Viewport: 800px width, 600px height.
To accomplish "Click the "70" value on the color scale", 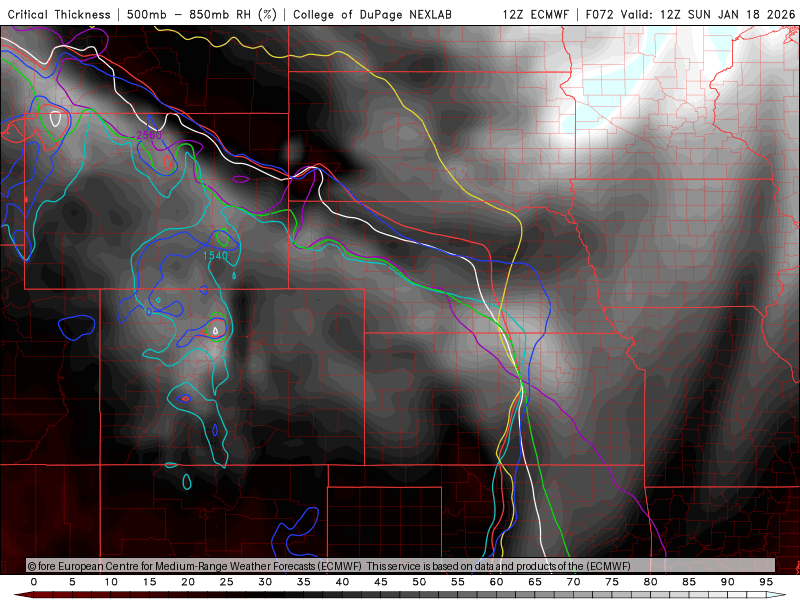I will point(573,582).
